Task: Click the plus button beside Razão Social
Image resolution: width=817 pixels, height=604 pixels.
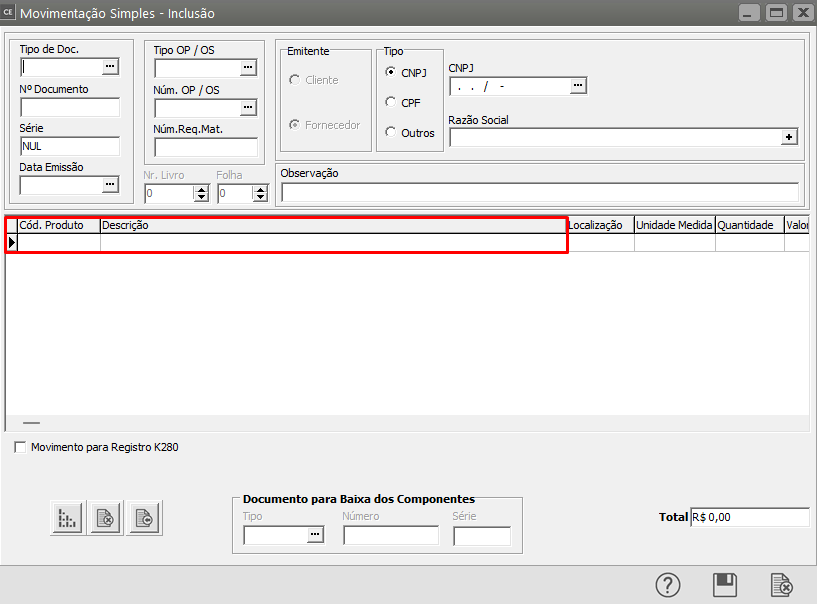Action: (x=789, y=137)
